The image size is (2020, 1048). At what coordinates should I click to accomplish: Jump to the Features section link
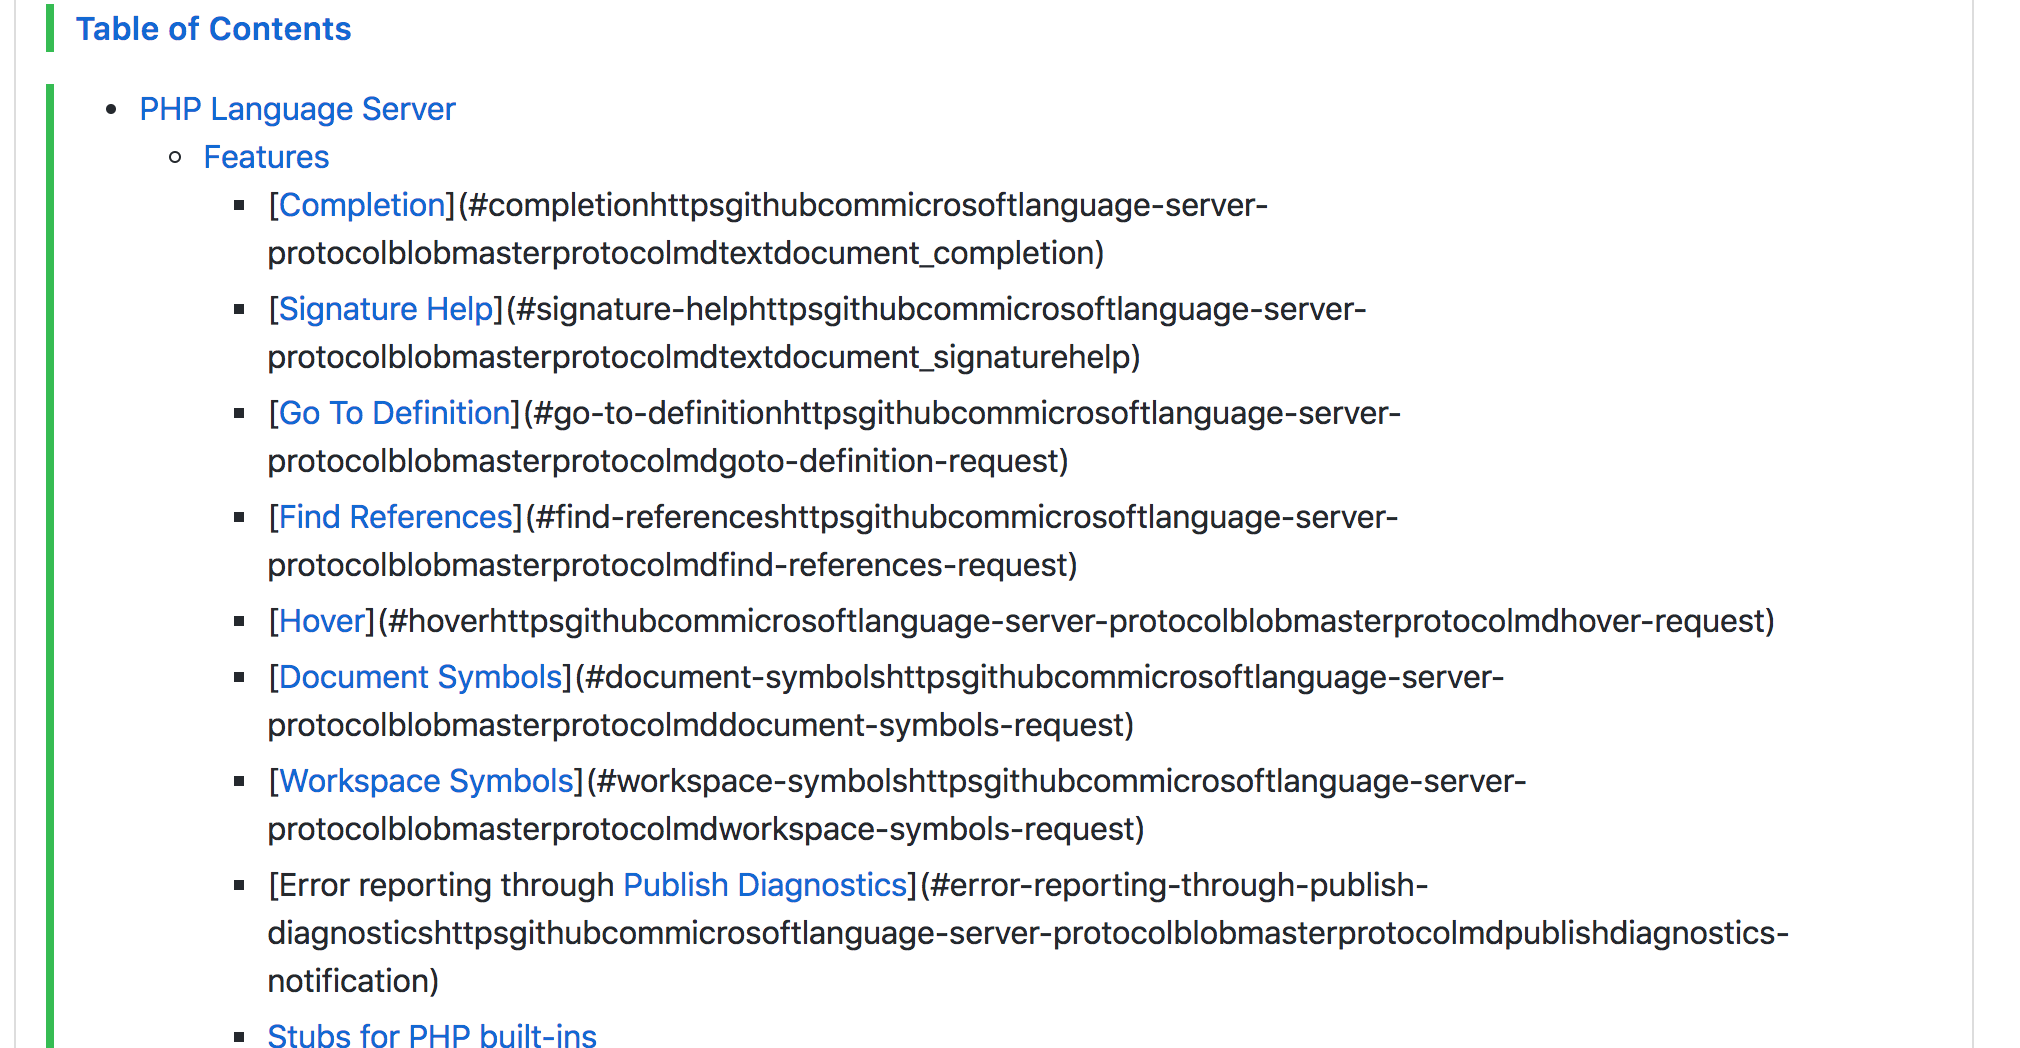[266, 157]
